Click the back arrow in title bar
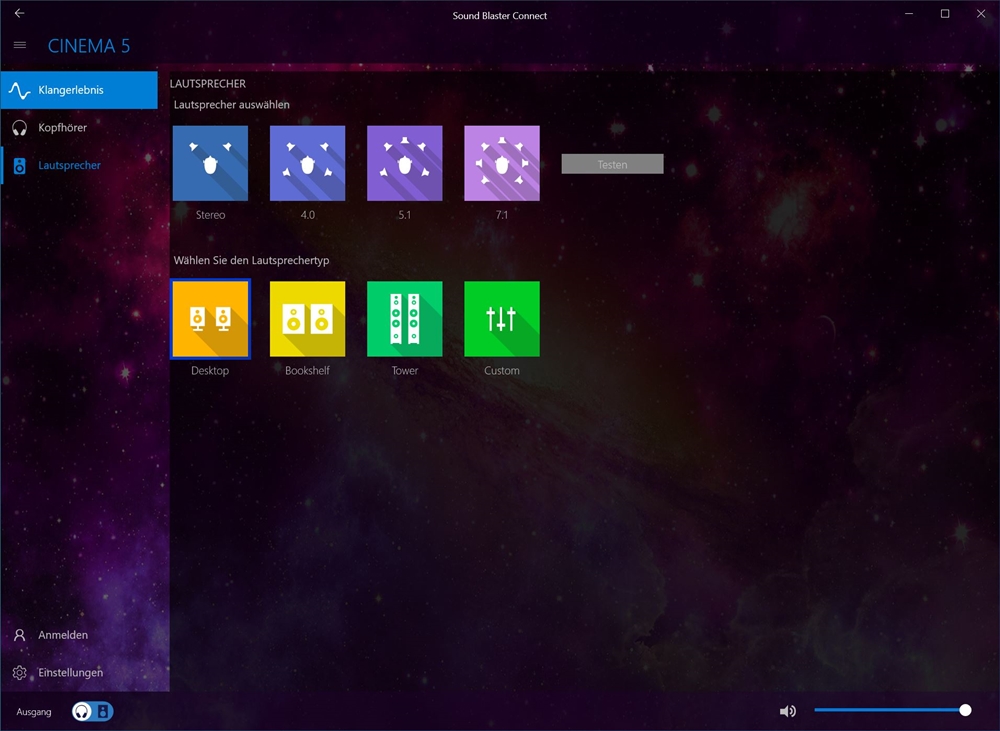The height and width of the screenshot is (731, 1000). point(19,14)
